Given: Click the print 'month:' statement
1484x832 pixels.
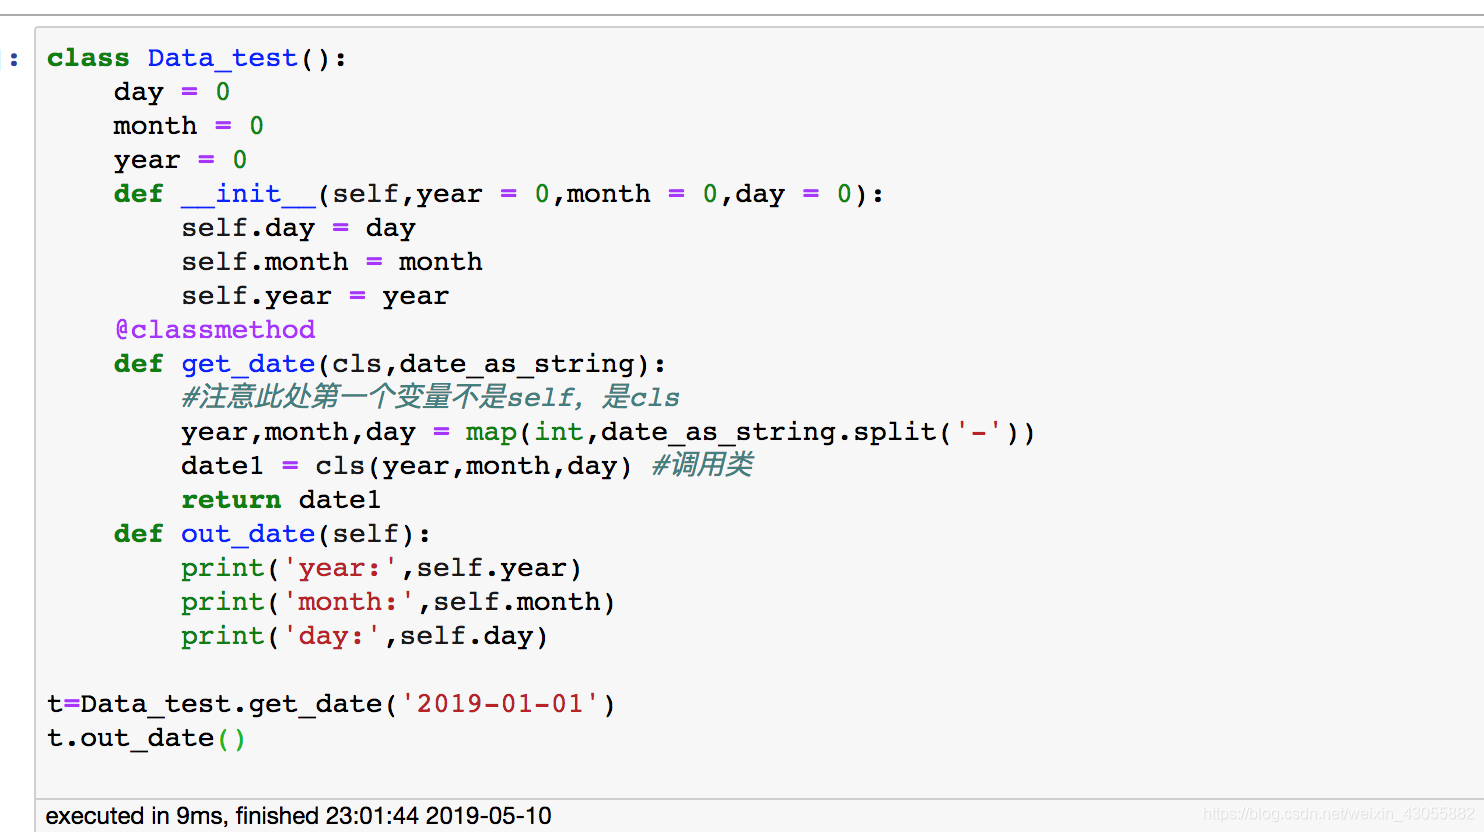Looking at the screenshot, I should pos(398,603).
